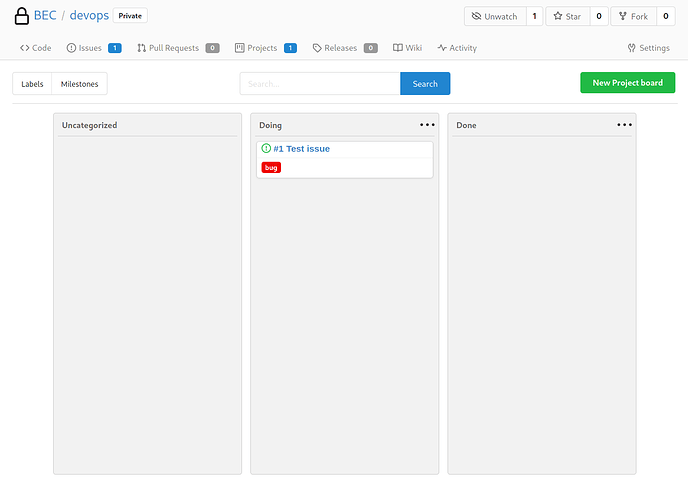Click the Issues tab circle icon
Screen dimensions: 688x500
point(71,48)
